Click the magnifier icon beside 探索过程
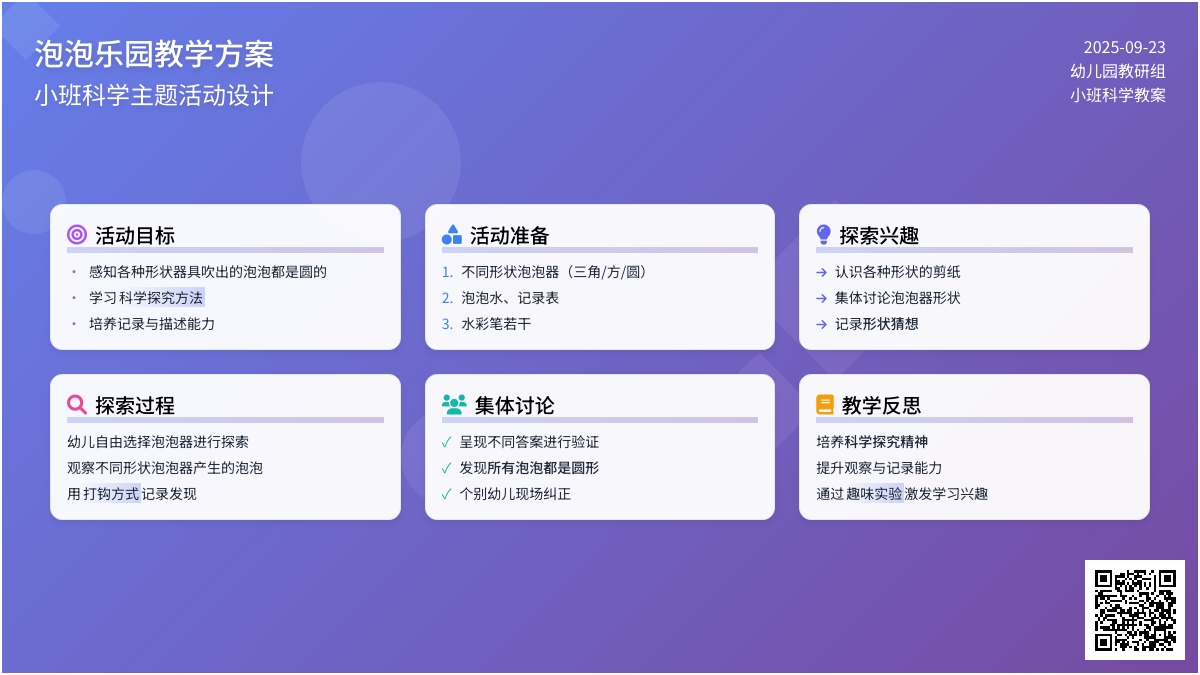The width and height of the screenshot is (1200, 675). coord(77,405)
